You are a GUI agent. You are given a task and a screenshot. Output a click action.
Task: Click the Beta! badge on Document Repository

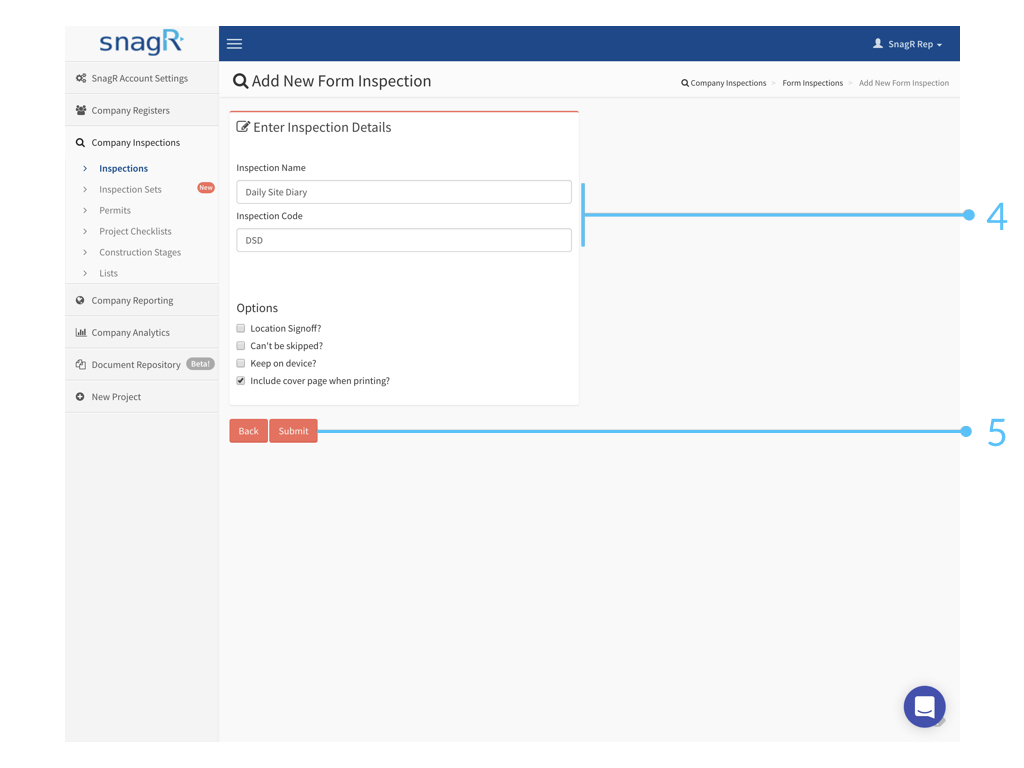tap(200, 364)
